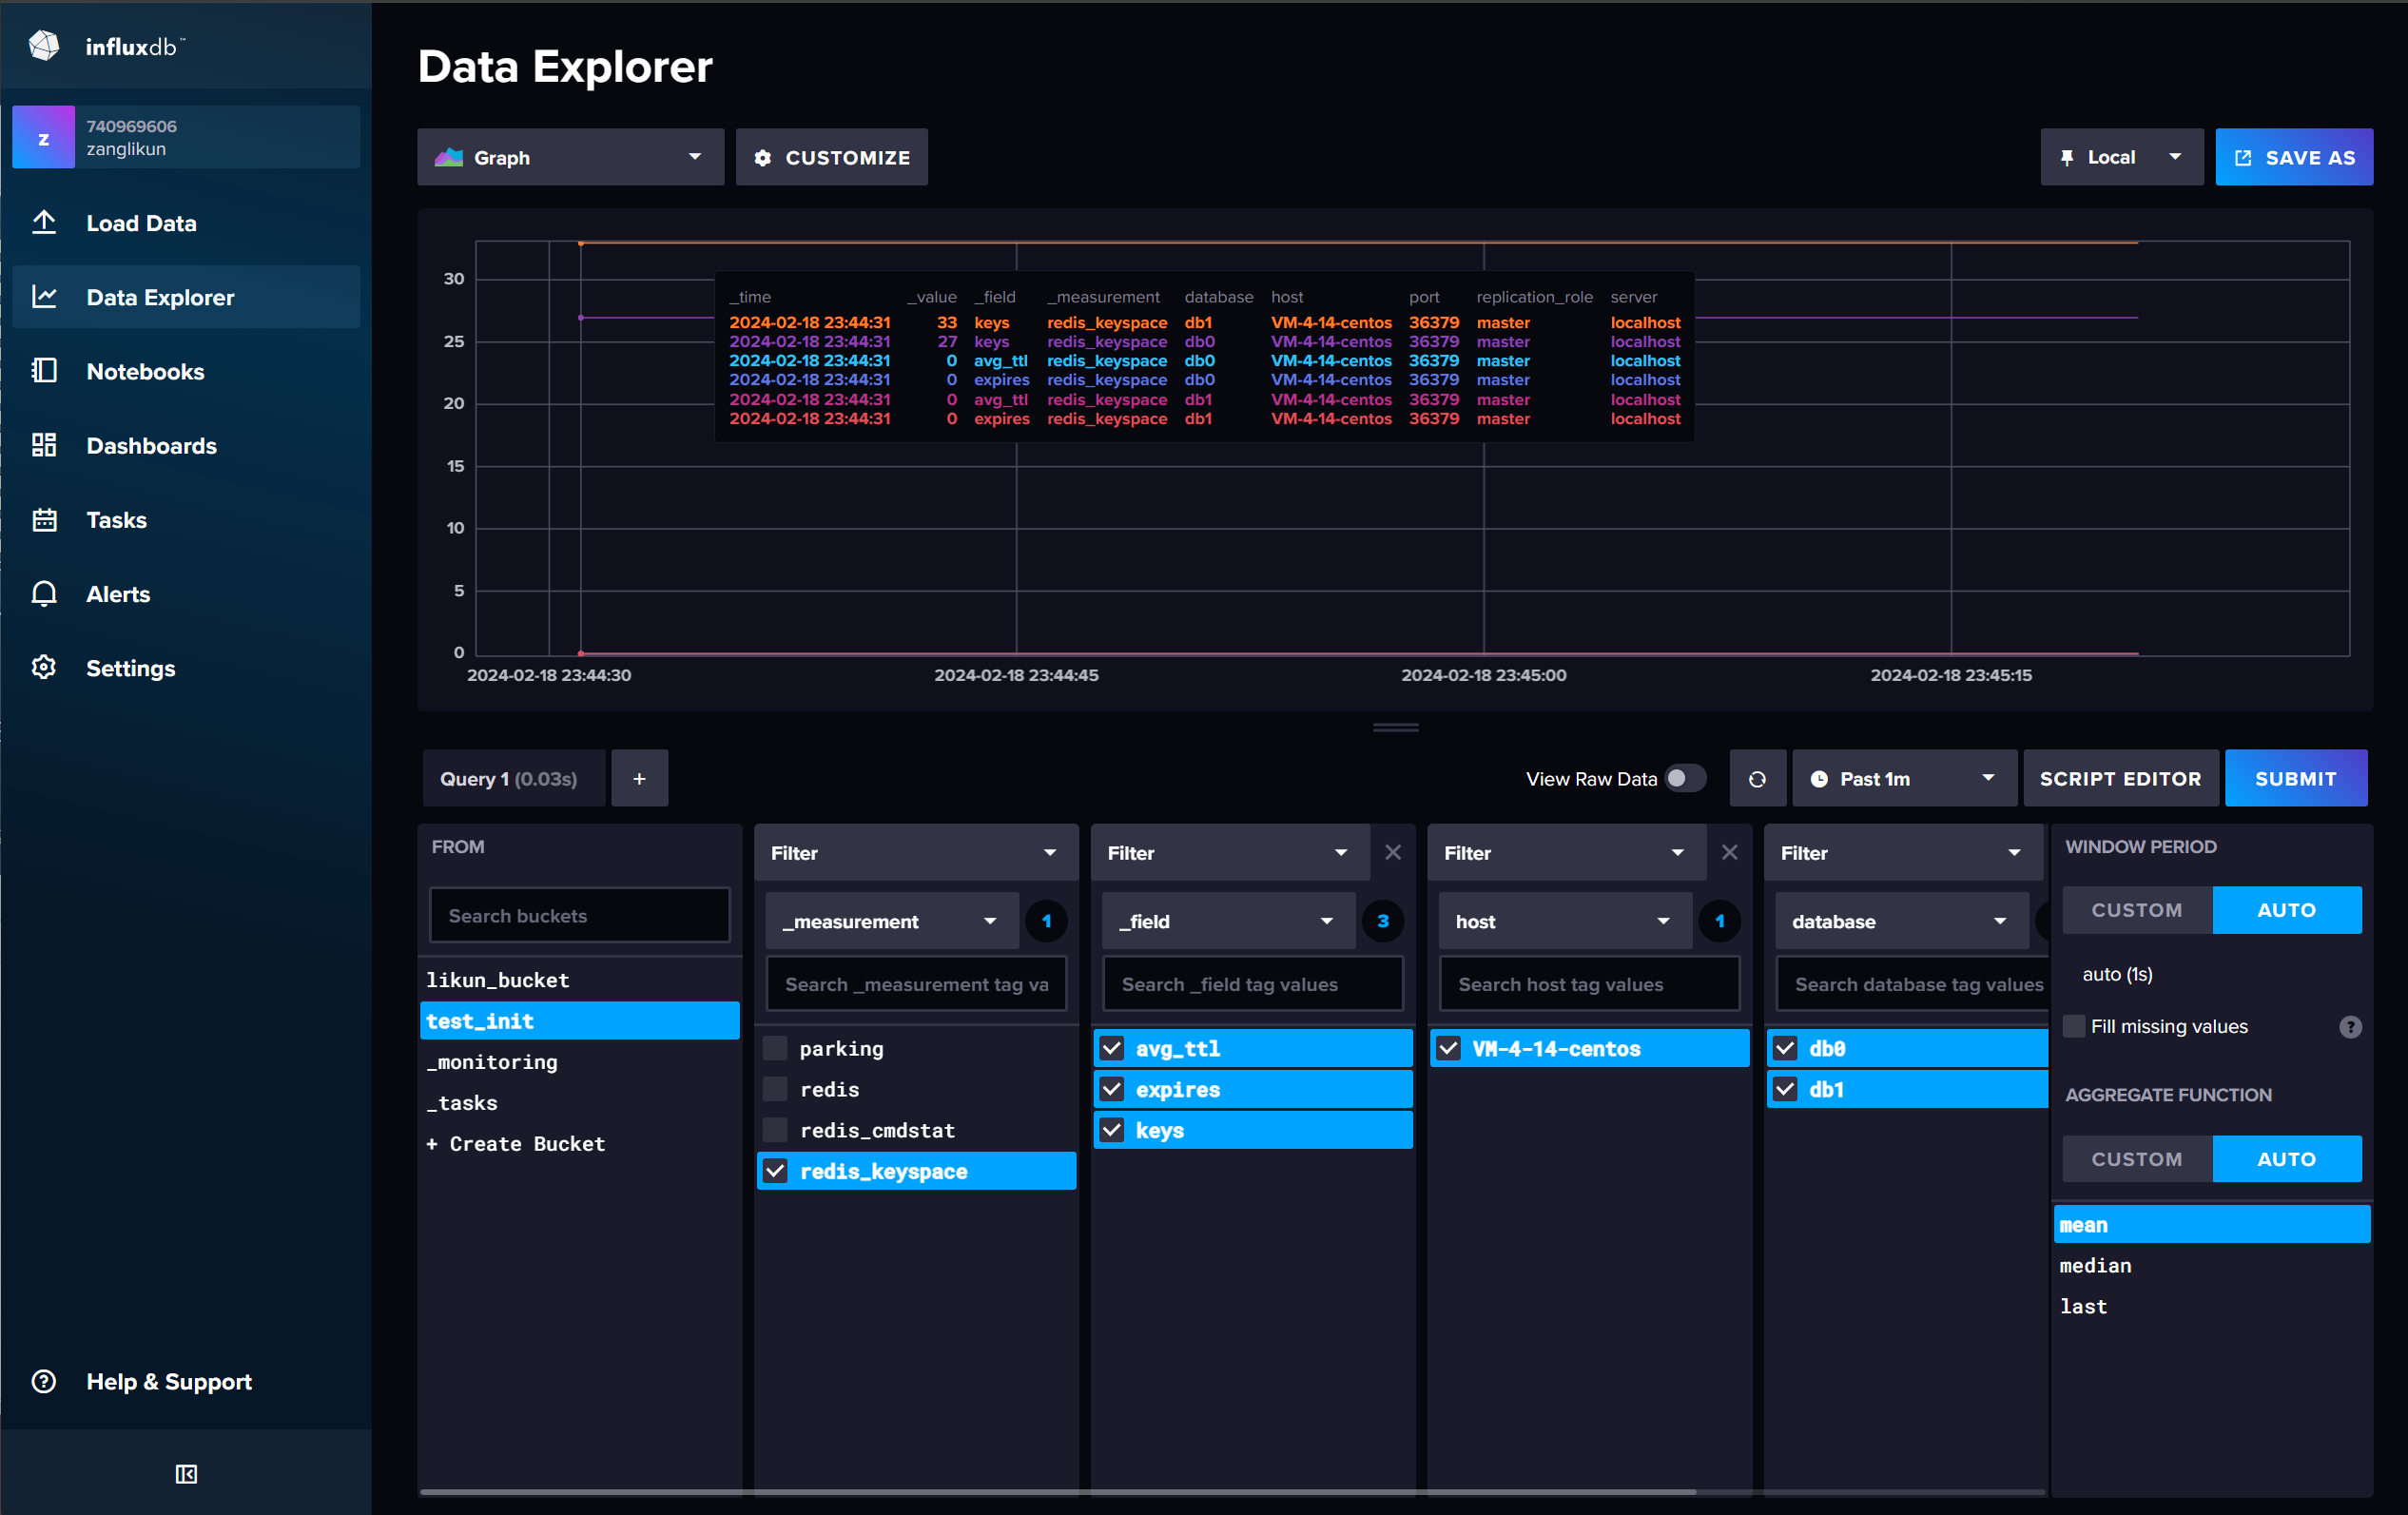Click the SUBMIT button
Image resolution: width=2408 pixels, height=1515 pixels.
click(2294, 778)
